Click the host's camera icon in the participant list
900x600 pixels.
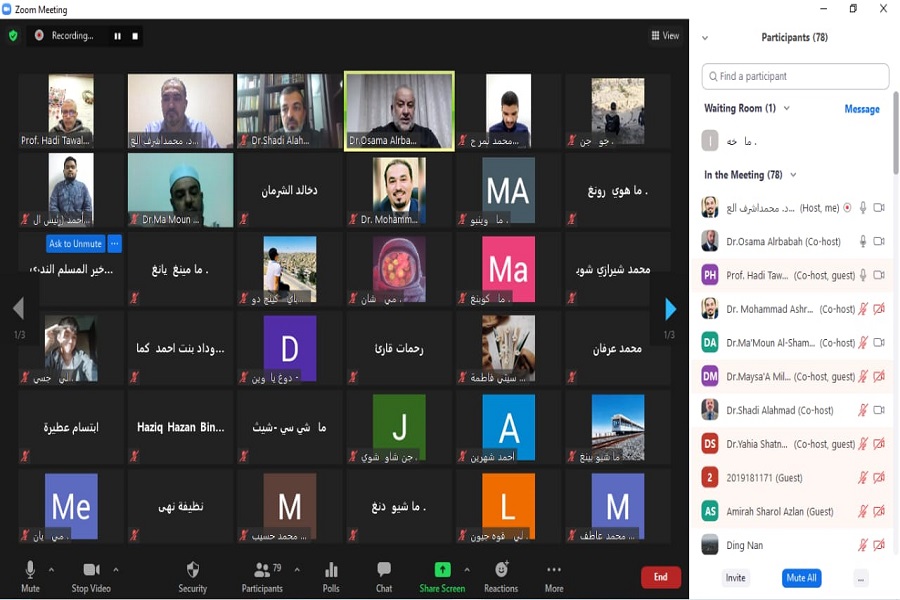click(x=879, y=208)
